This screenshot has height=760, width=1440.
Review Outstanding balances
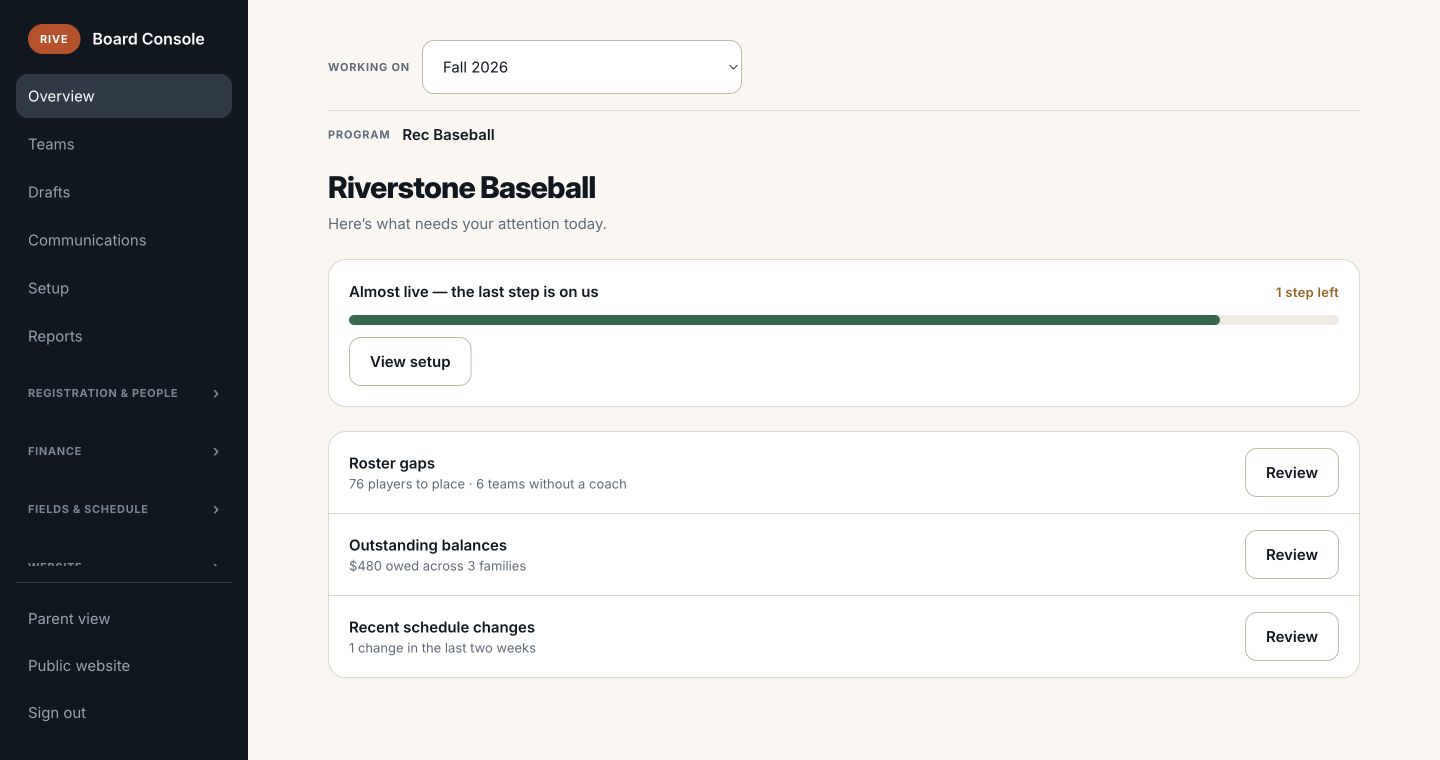[x=1291, y=554]
